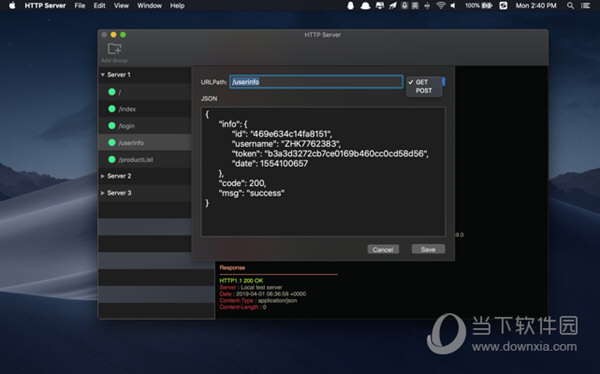This screenshot has width=600, height=374.
Task: Open Spotlight search magnifier
Action: coord(570,5)
